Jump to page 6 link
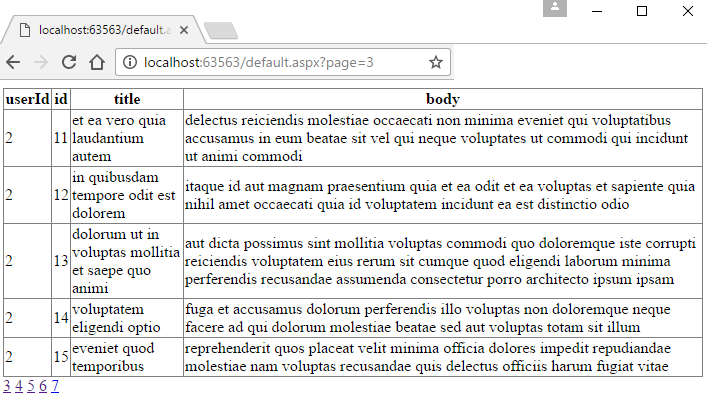 click(43, 386)
